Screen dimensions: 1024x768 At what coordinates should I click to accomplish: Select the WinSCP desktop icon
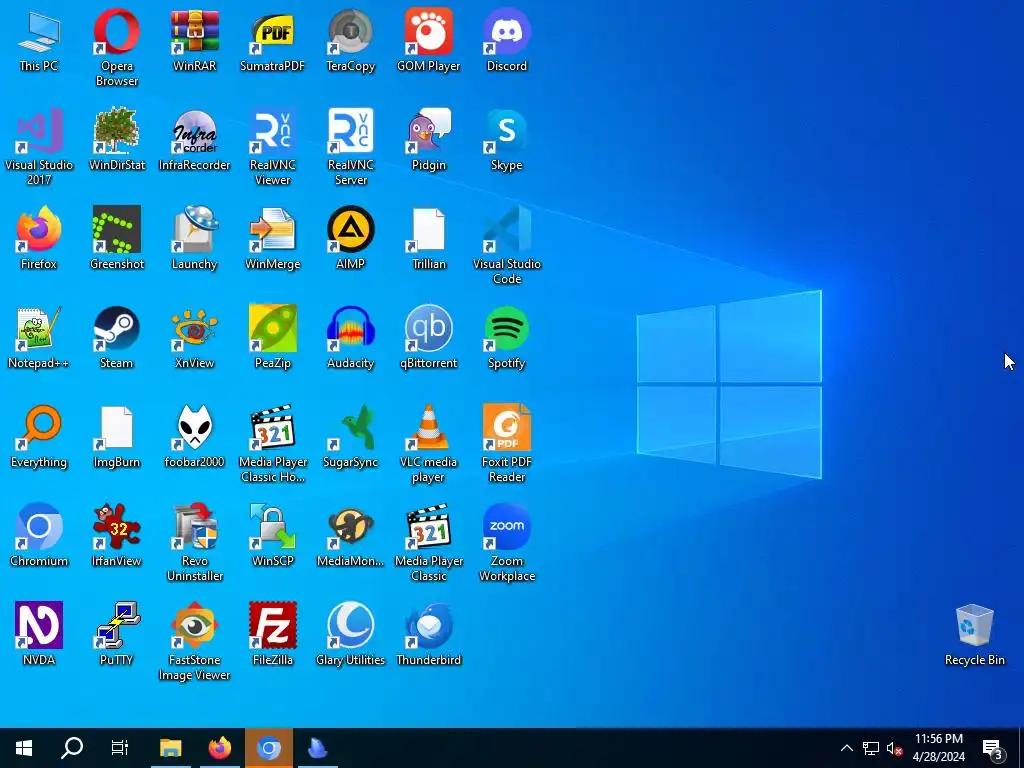272,536
